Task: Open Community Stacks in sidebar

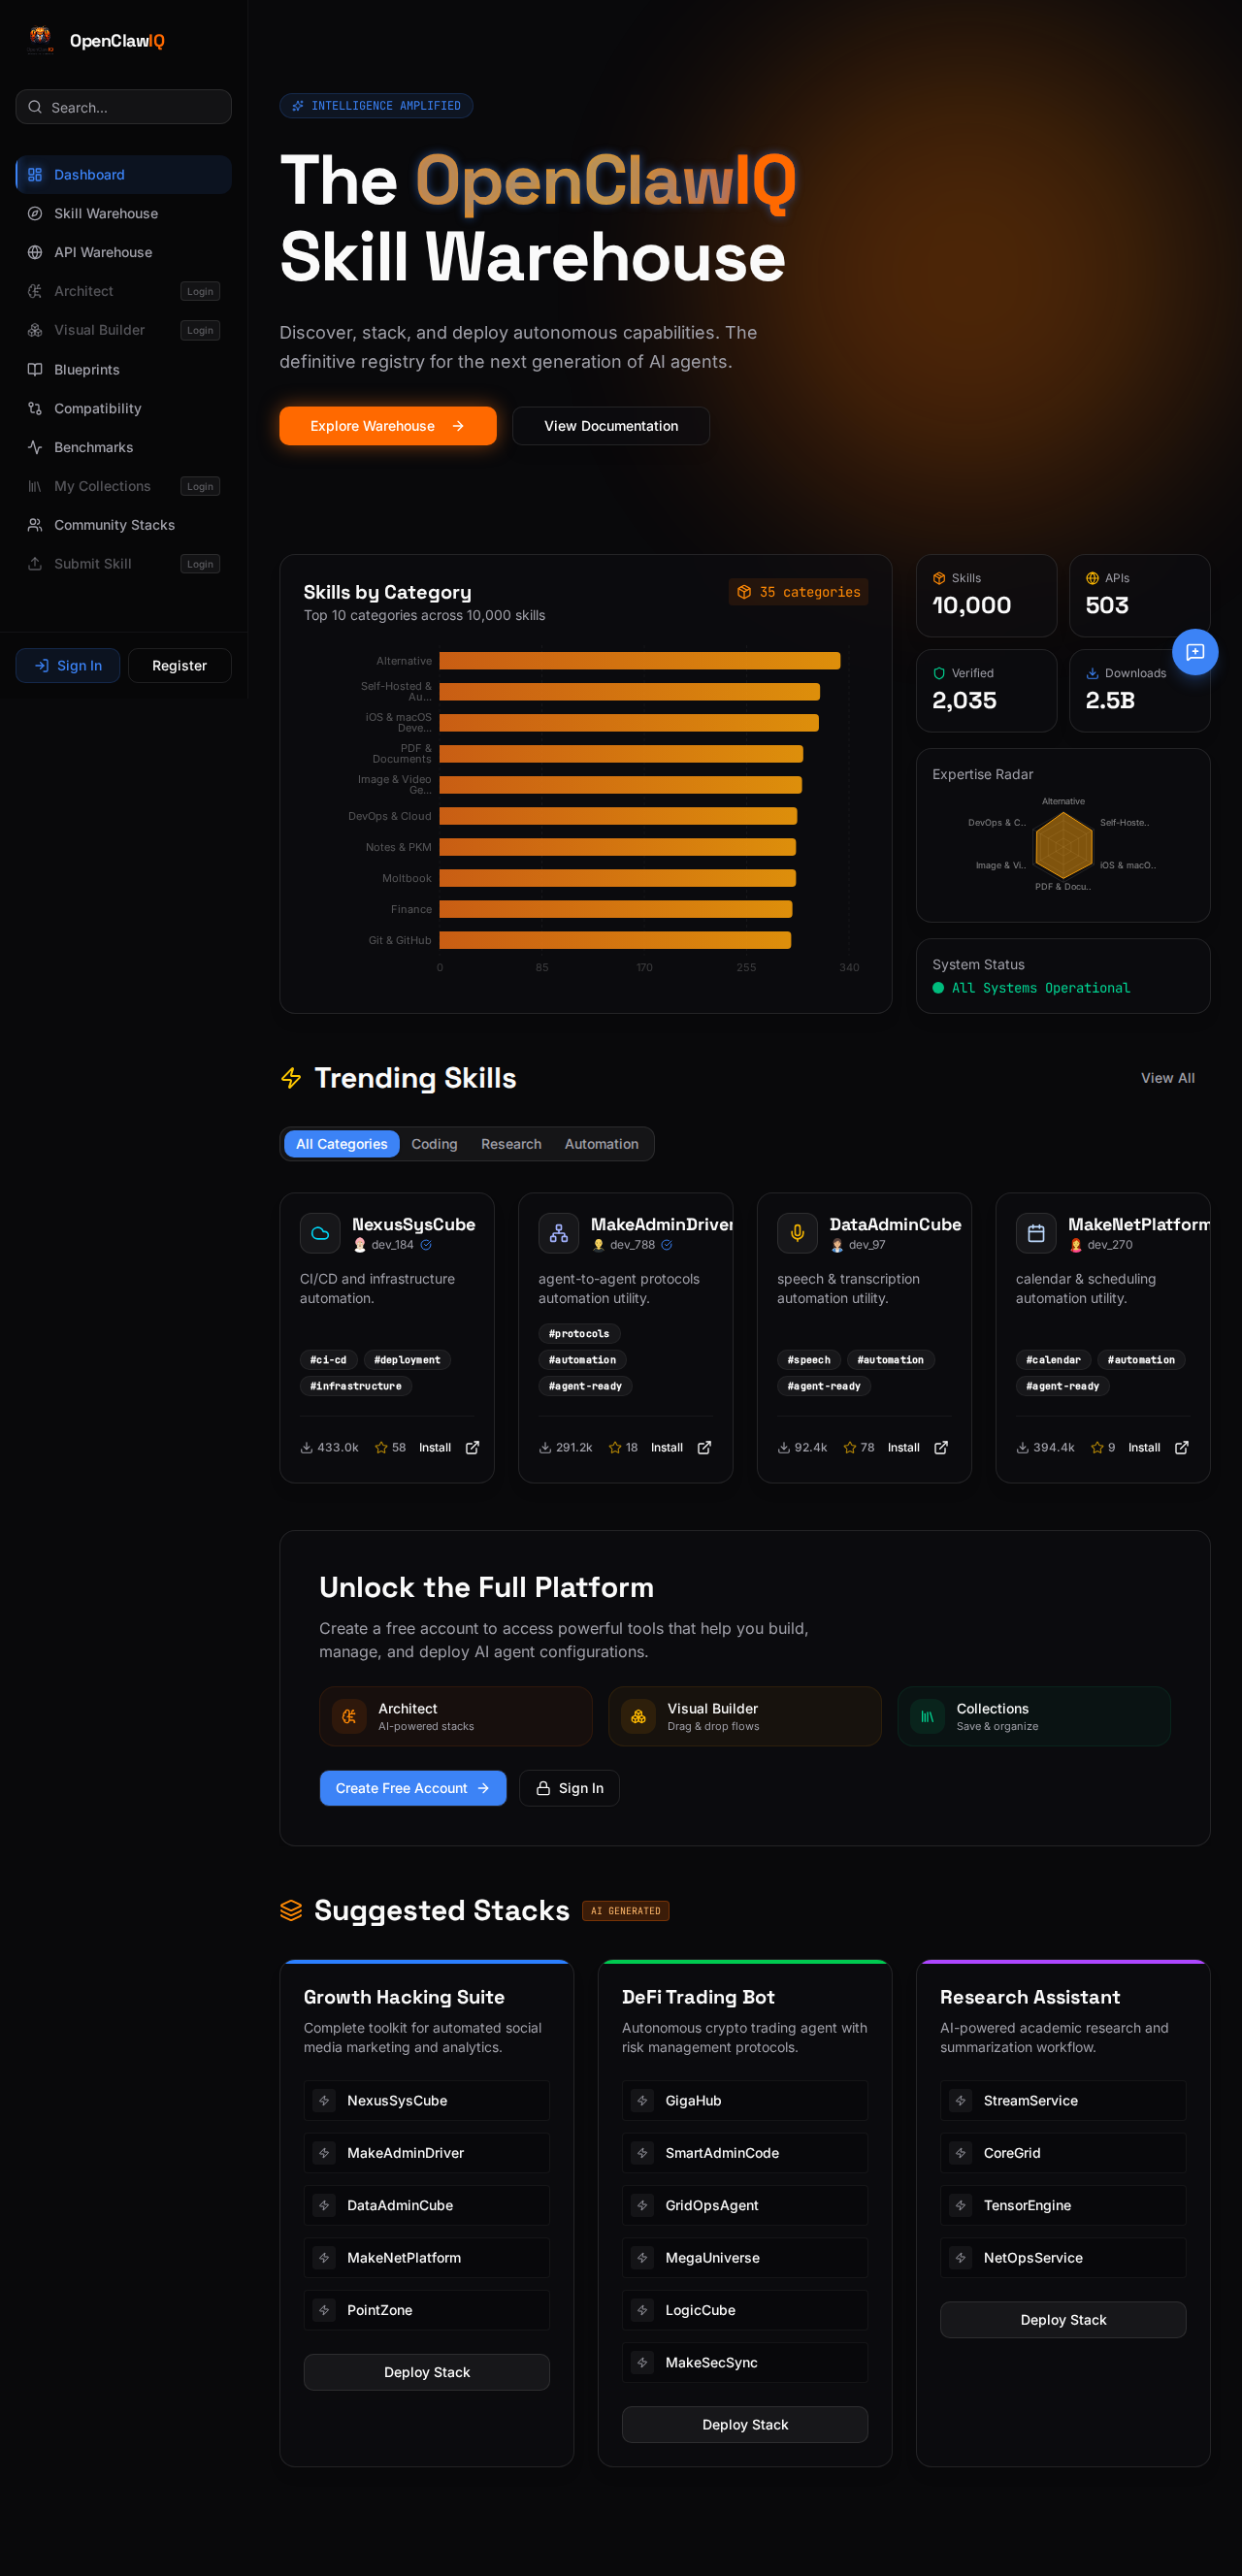Action: [x=124, y=525]
